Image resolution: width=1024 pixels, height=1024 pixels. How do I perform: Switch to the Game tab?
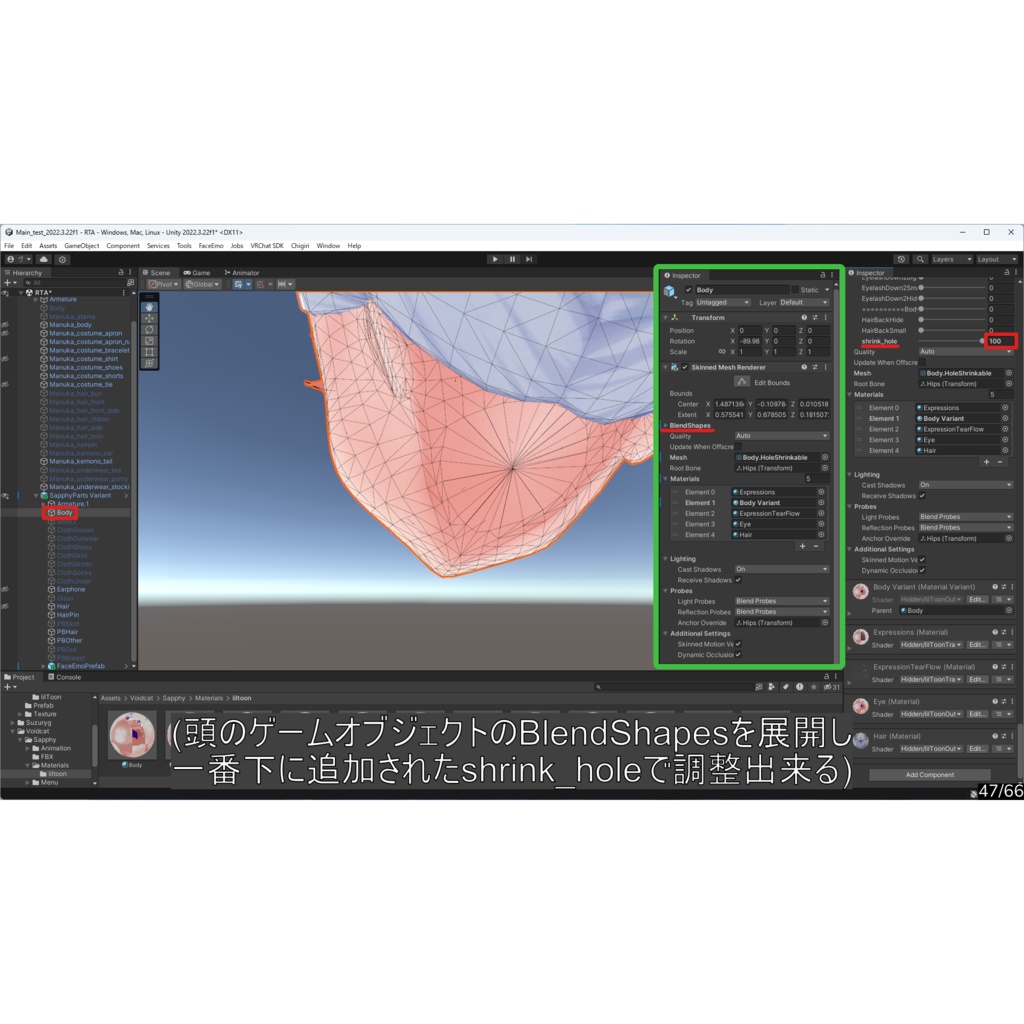[197, 273]
